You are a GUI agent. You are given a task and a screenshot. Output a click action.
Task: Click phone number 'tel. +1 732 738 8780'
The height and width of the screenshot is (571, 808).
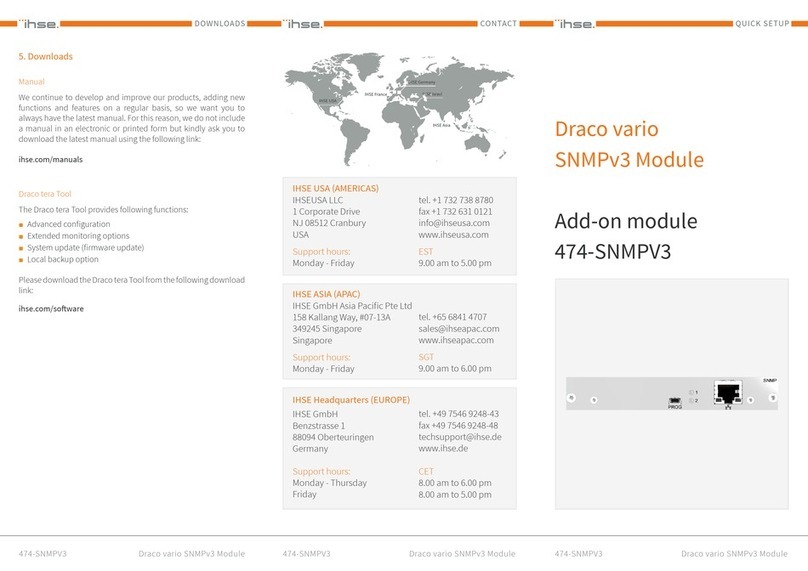(x=456, y=199)
